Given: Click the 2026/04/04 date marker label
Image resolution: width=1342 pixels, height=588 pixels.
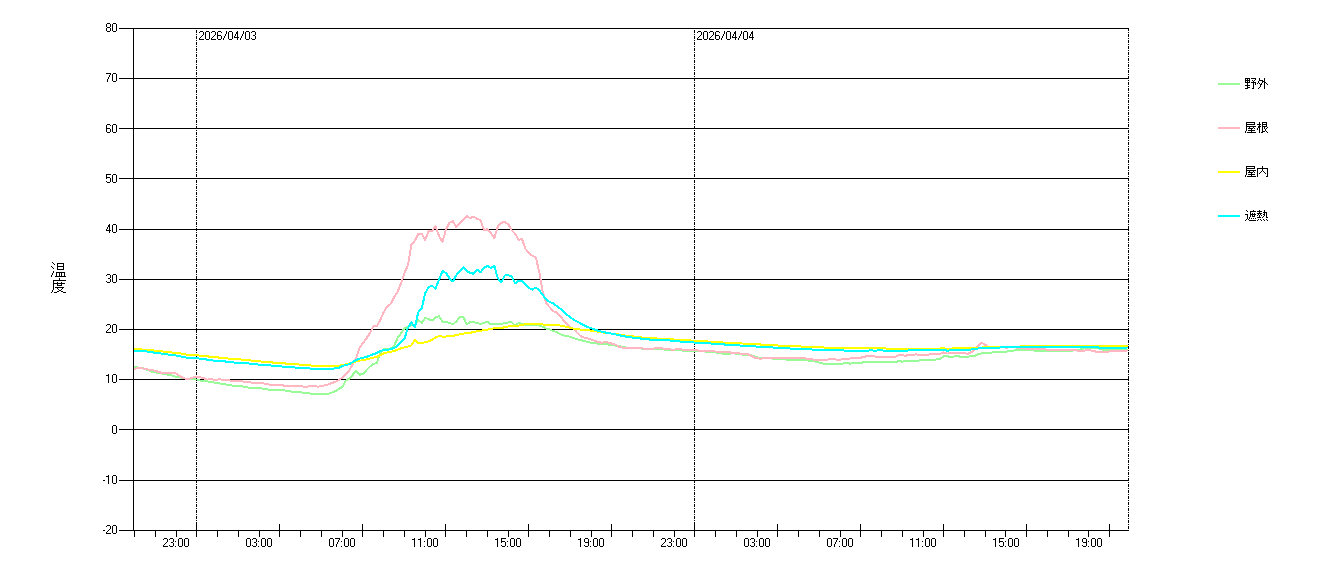Looking at the screenshot, I should 725,36.
